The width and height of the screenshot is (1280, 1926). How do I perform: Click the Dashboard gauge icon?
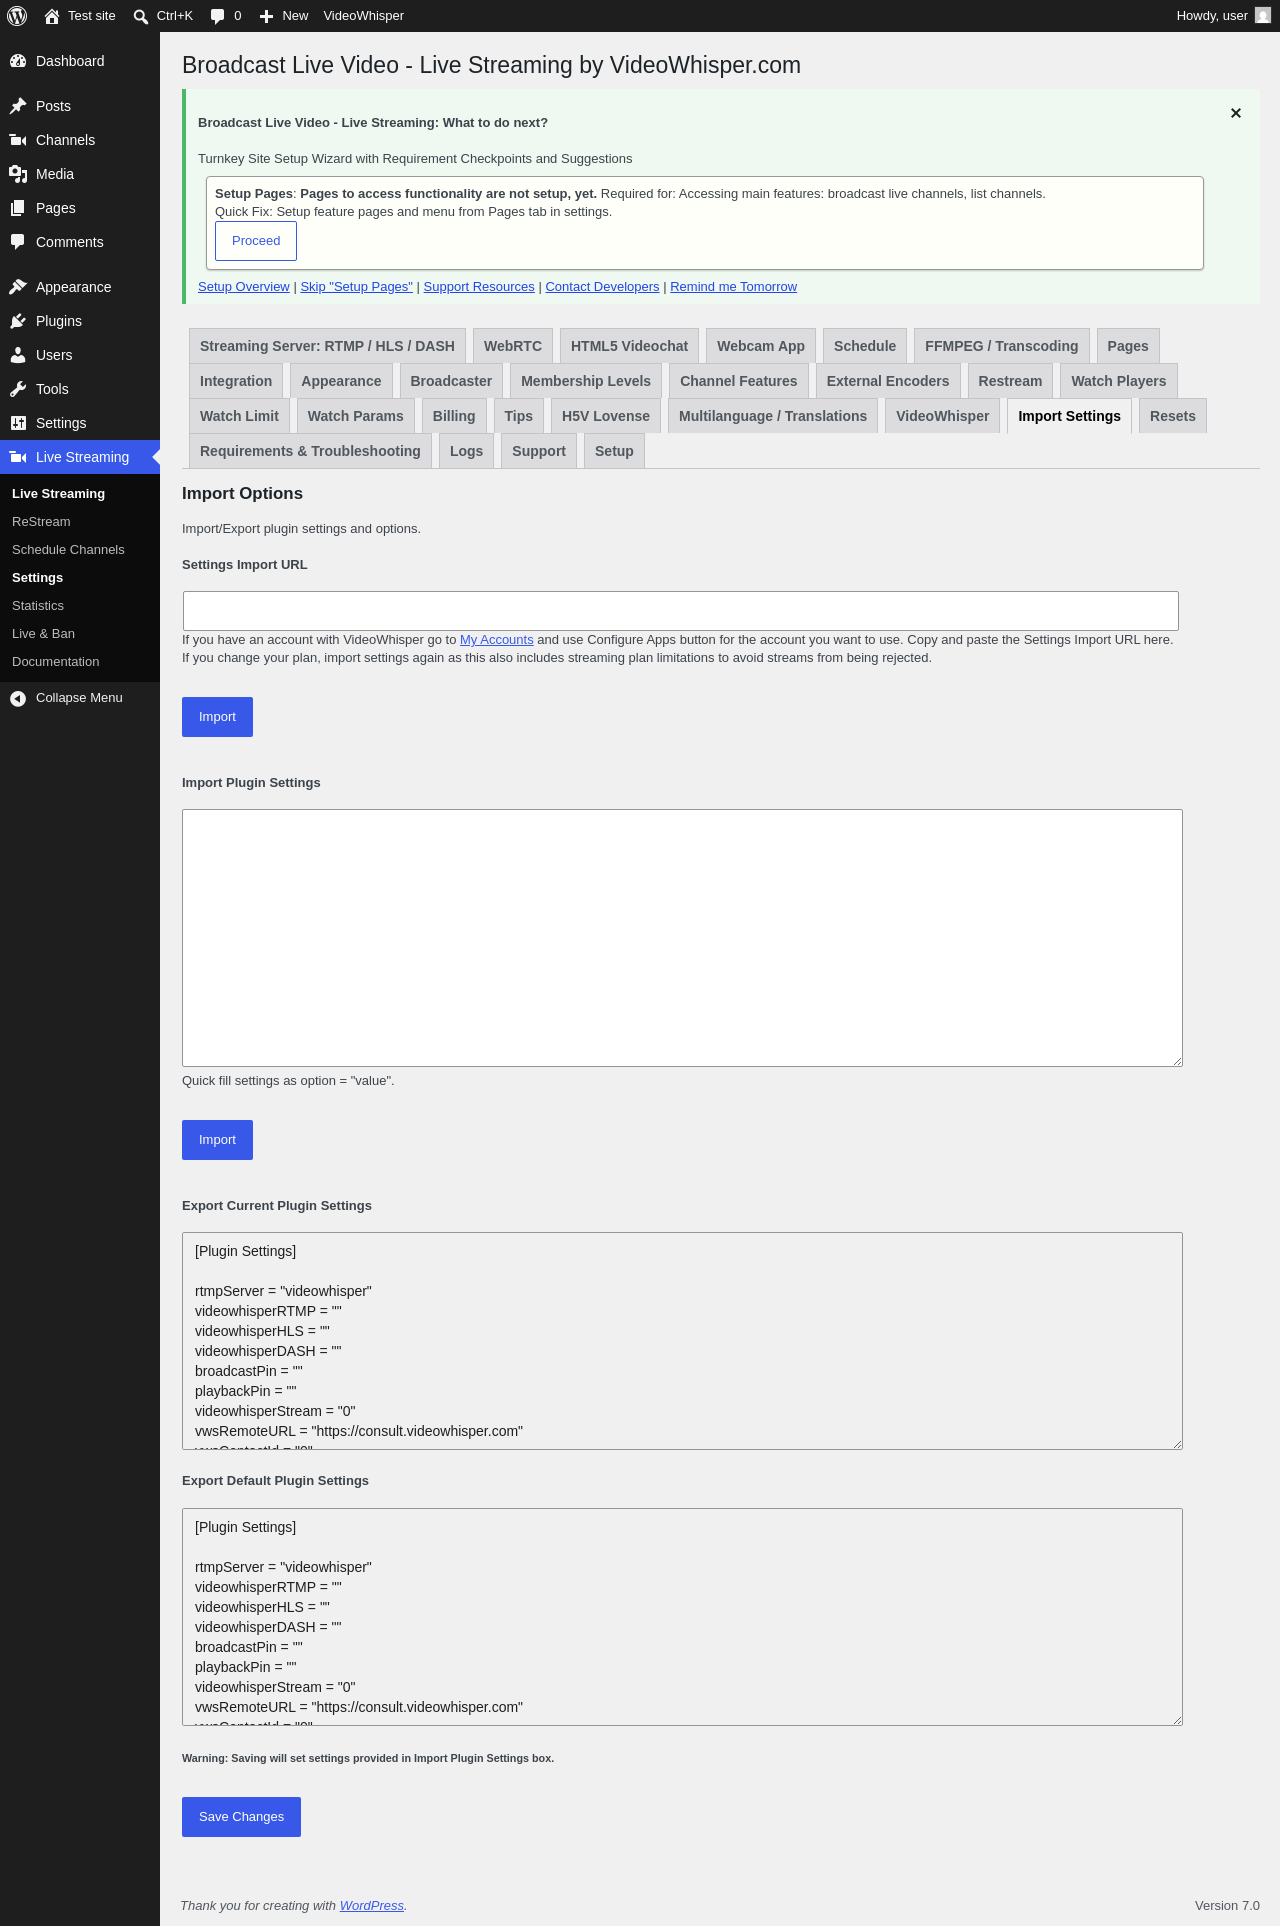click(x=18, y=61)
